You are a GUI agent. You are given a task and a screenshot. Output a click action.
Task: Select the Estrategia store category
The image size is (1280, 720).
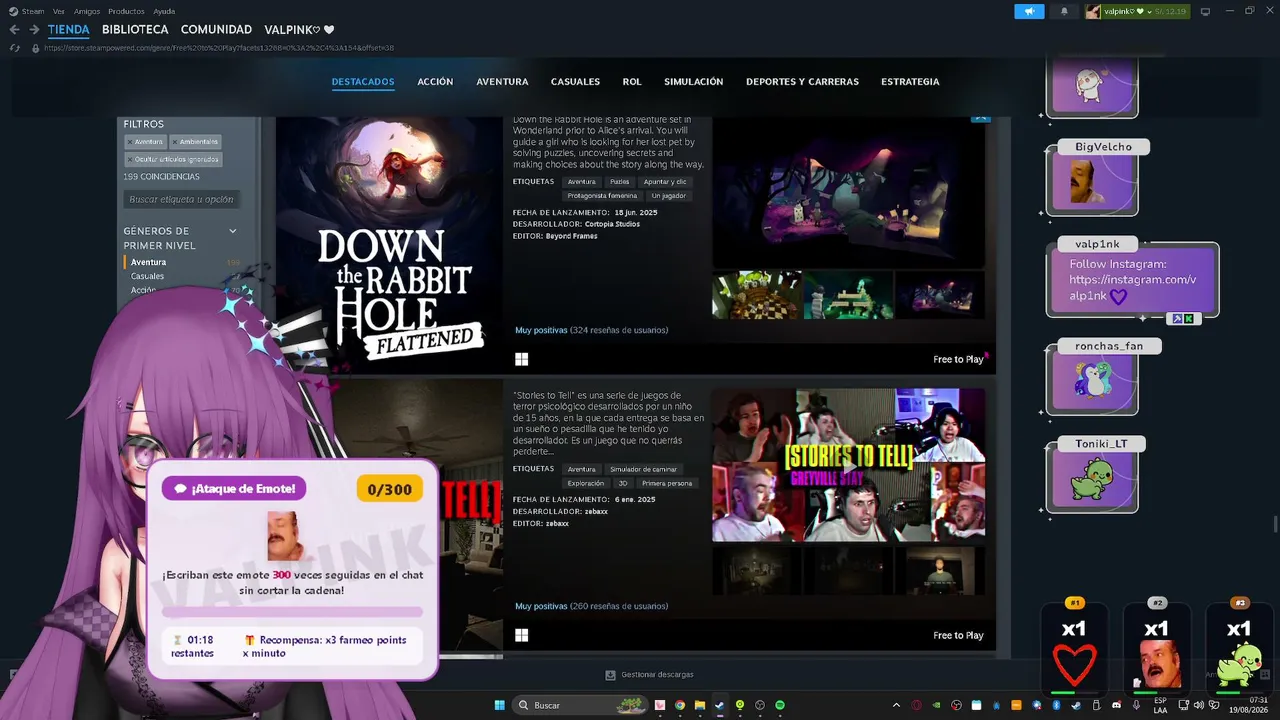point(910,82)
